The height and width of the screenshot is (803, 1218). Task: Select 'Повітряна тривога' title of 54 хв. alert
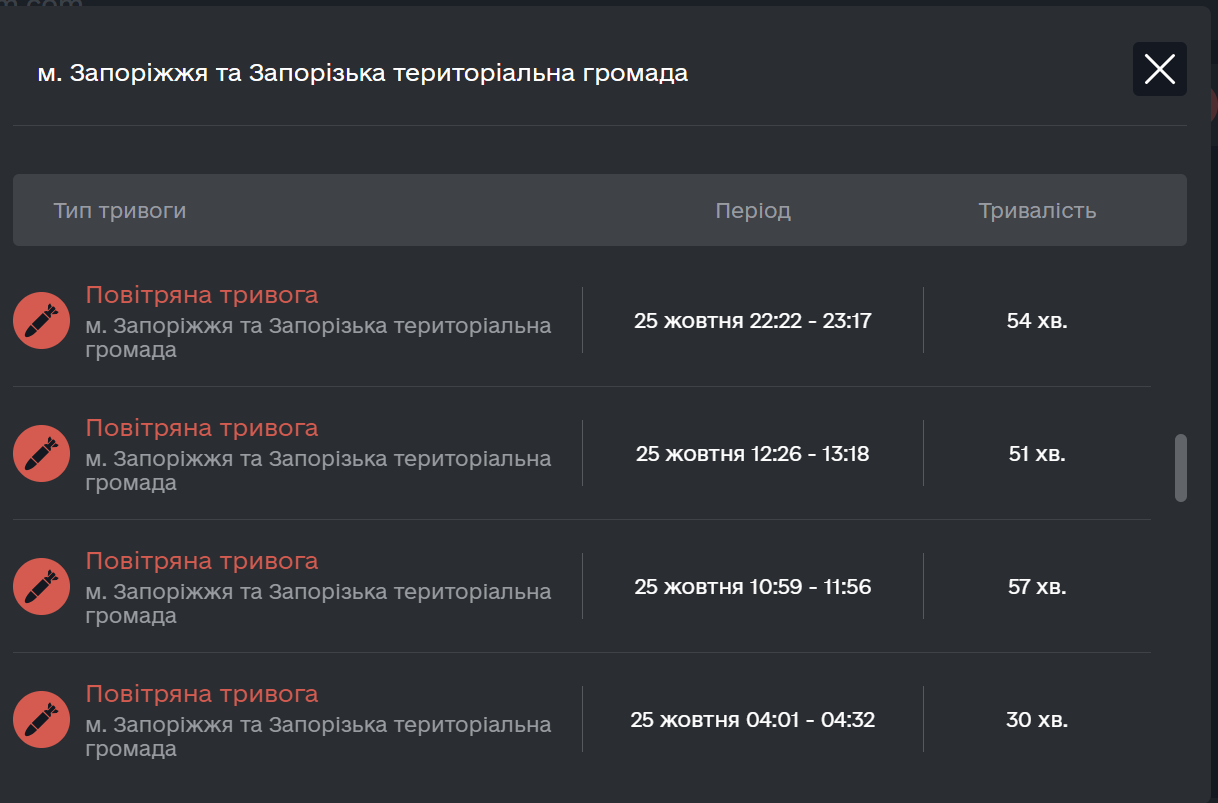pyautogui.click(x=202, y=295)
